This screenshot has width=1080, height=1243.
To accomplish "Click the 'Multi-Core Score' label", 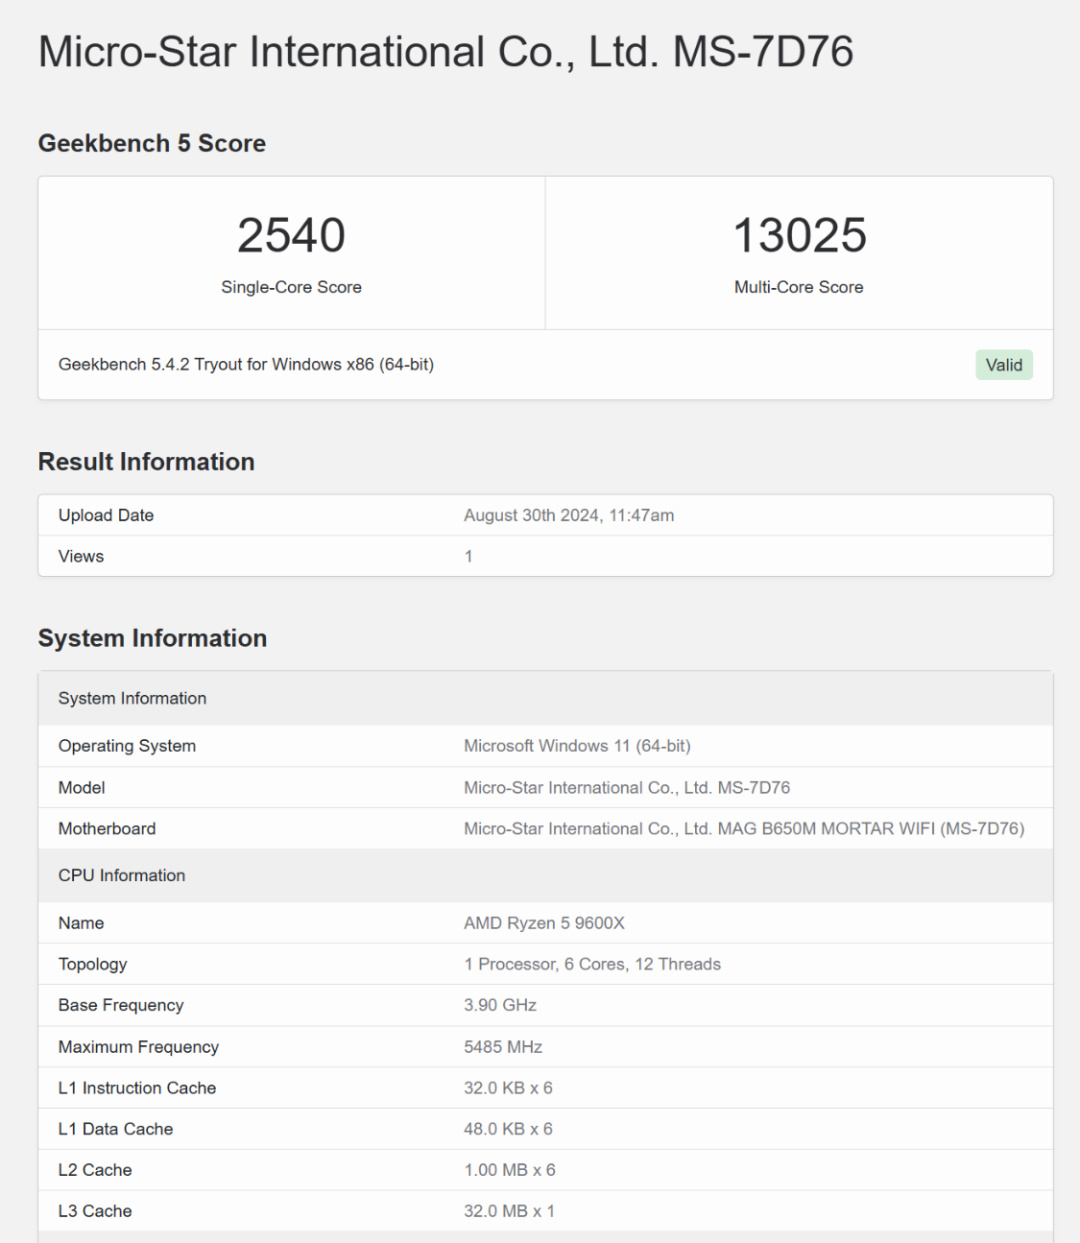I will click(x=799, y=287).
